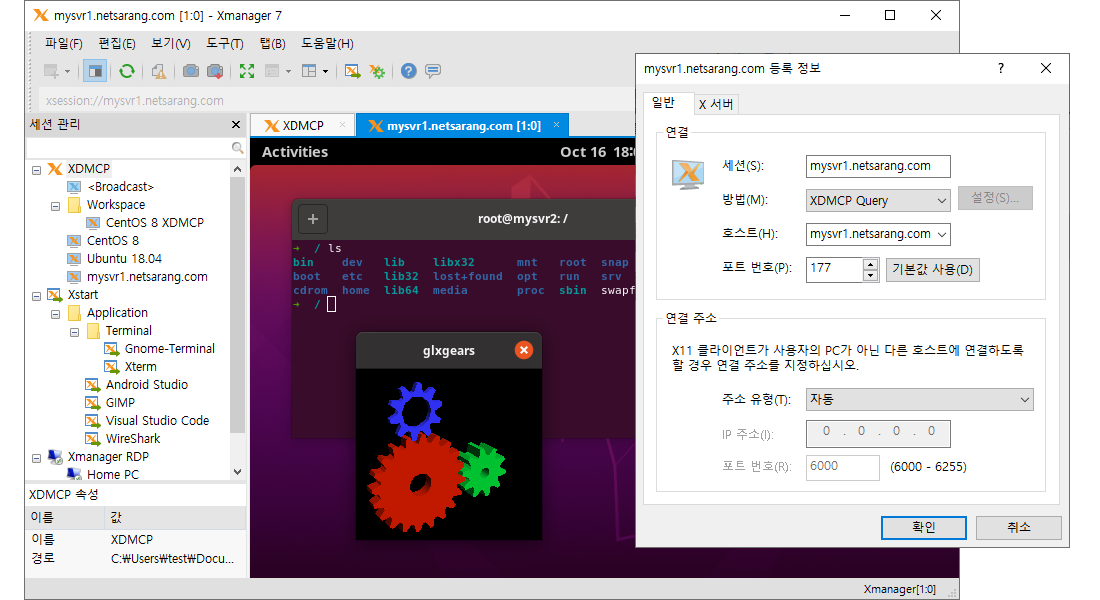Collapse the Terminal folder node
This screenshot has width=1100, height=600.
coord(74,332)
